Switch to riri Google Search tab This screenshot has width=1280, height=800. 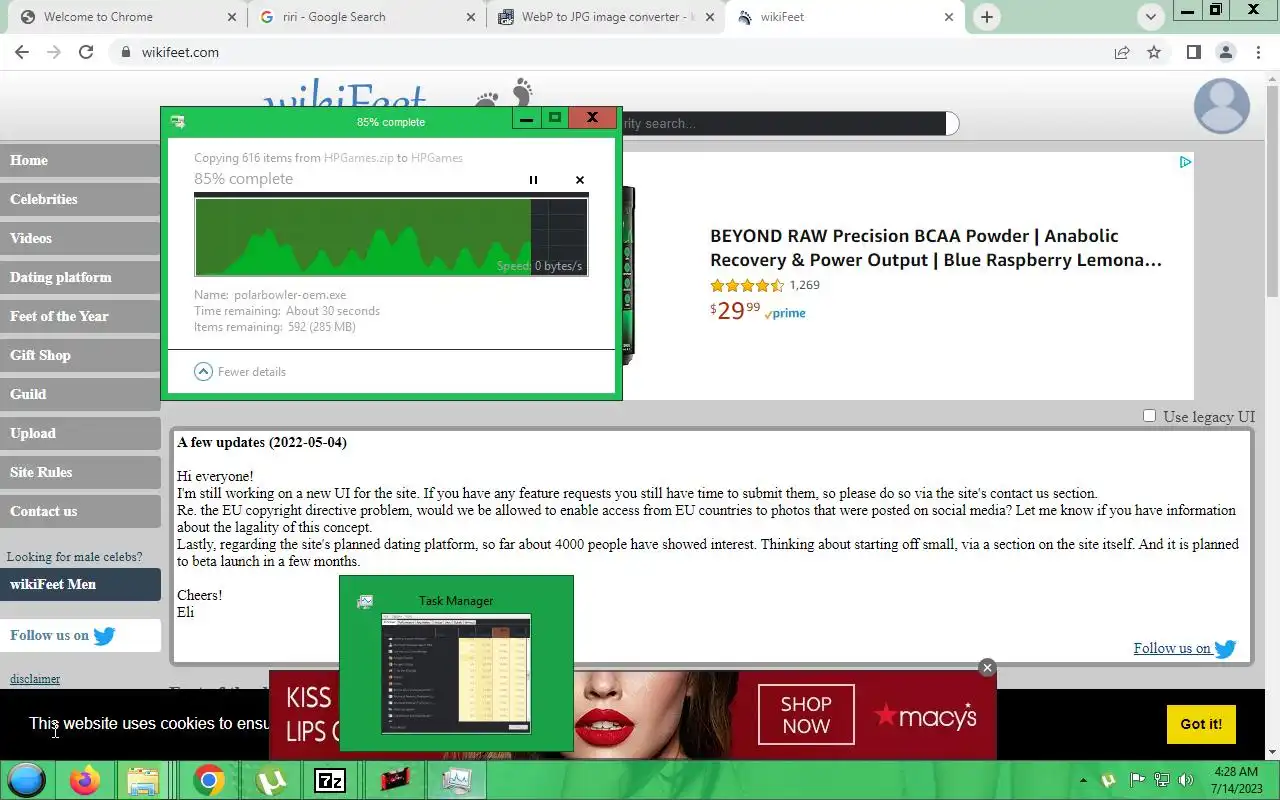[x=368, y=17]
